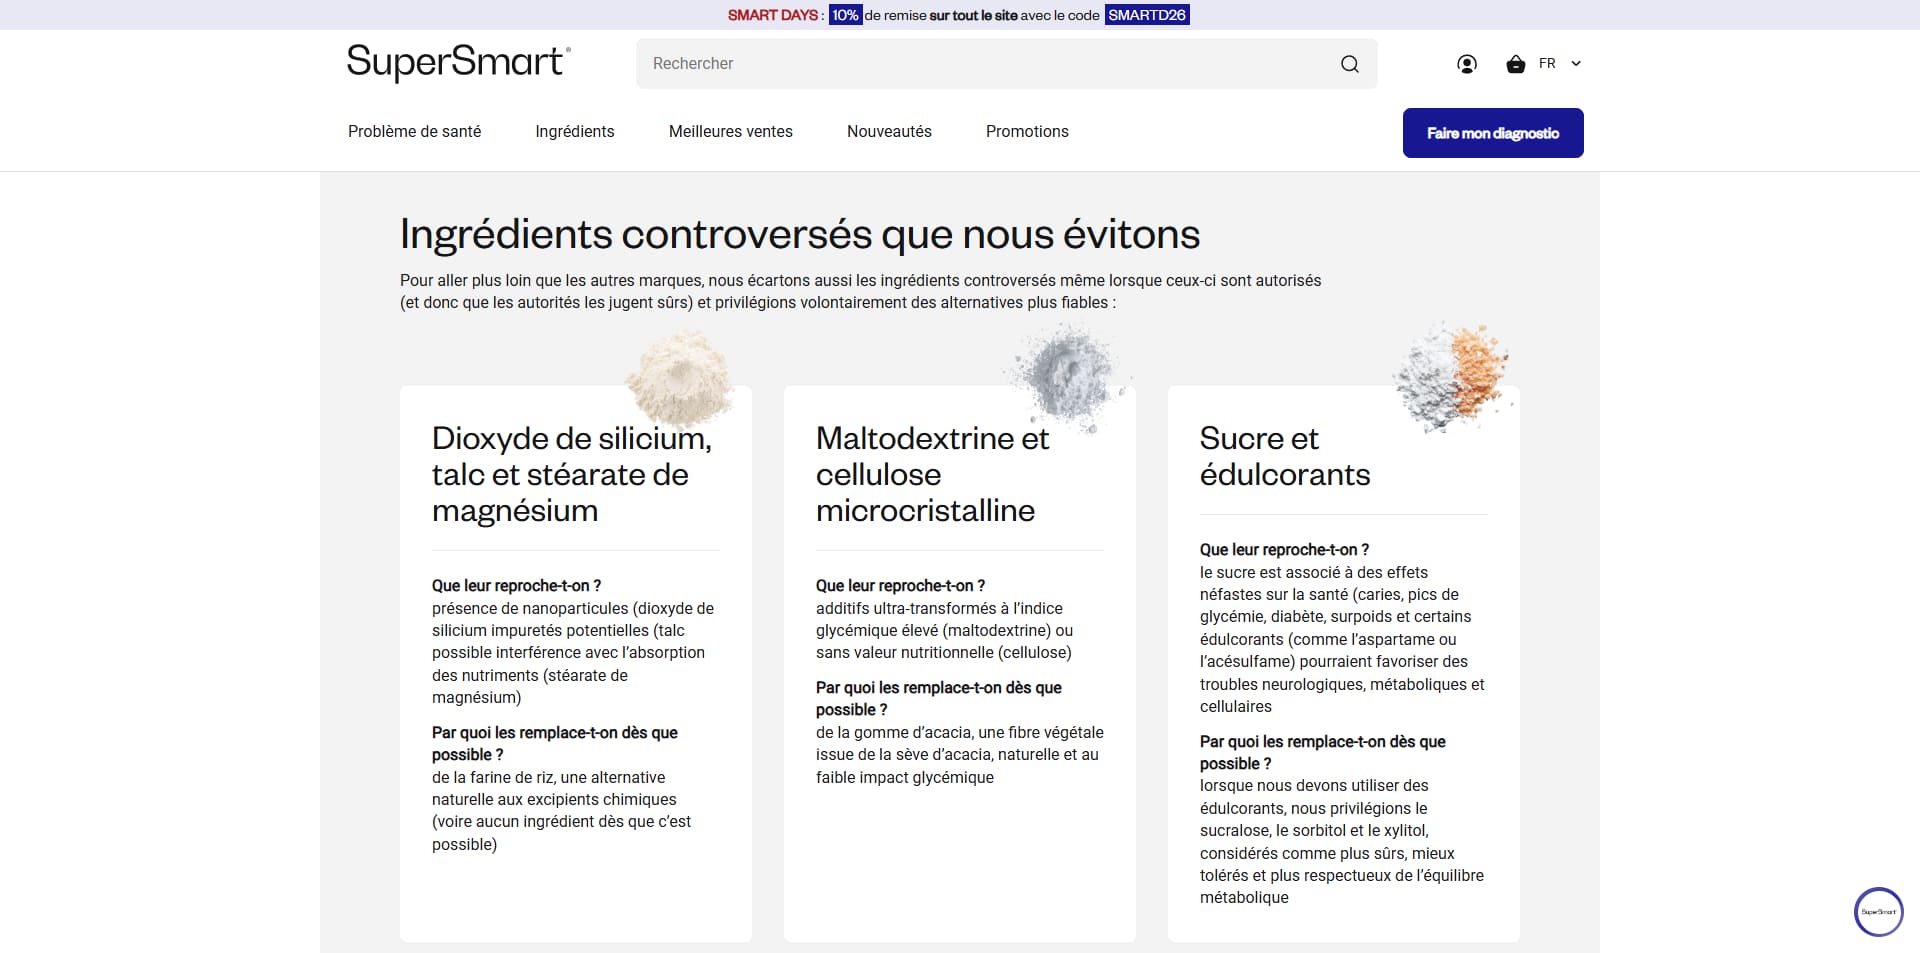Click the cream powder image on silicium card
This screenshot has width=1920, height=953.
pos(680,378)
